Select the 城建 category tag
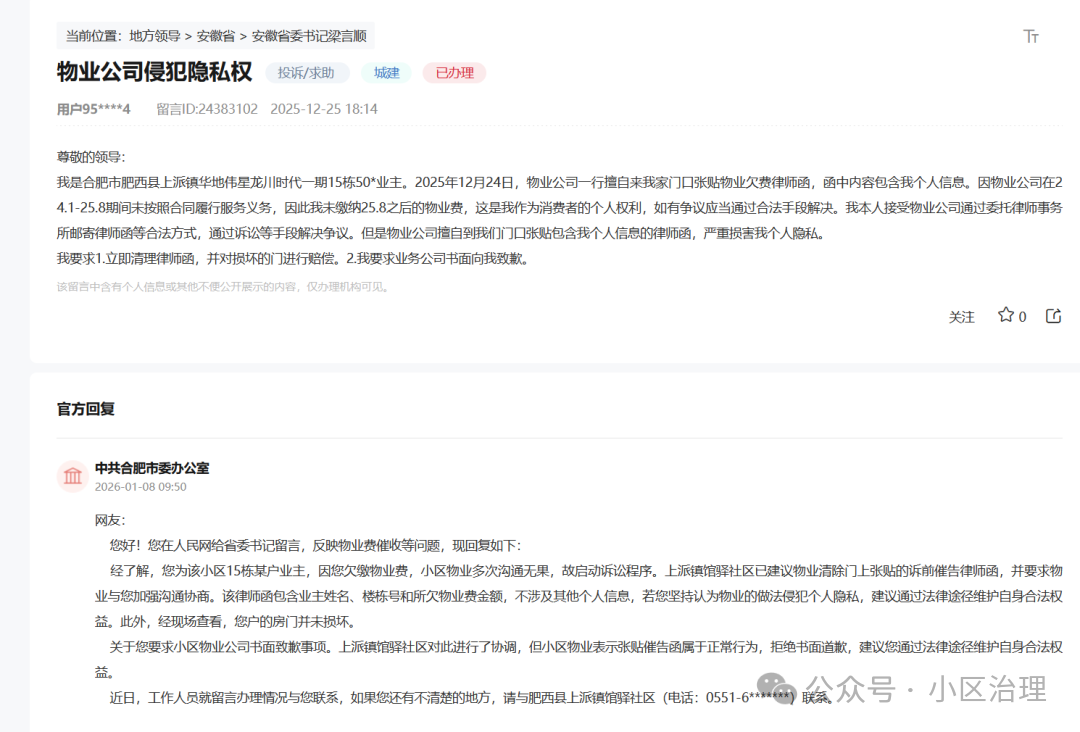The height and width of the screenshot is (732, 1080). [386, 73]
